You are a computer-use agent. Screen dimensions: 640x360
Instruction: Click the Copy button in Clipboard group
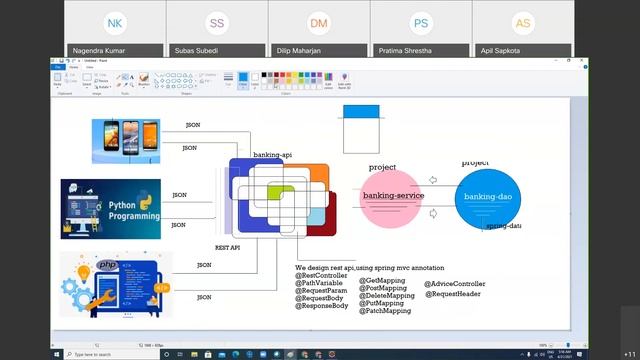[70, 81]
